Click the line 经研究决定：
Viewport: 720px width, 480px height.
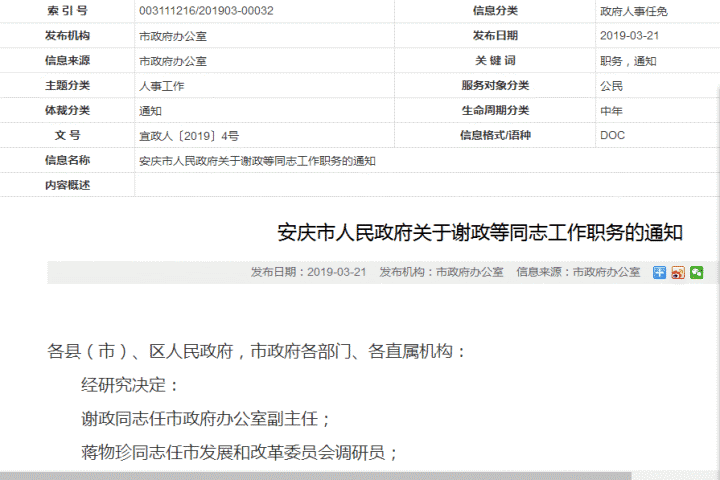point(130,385)
